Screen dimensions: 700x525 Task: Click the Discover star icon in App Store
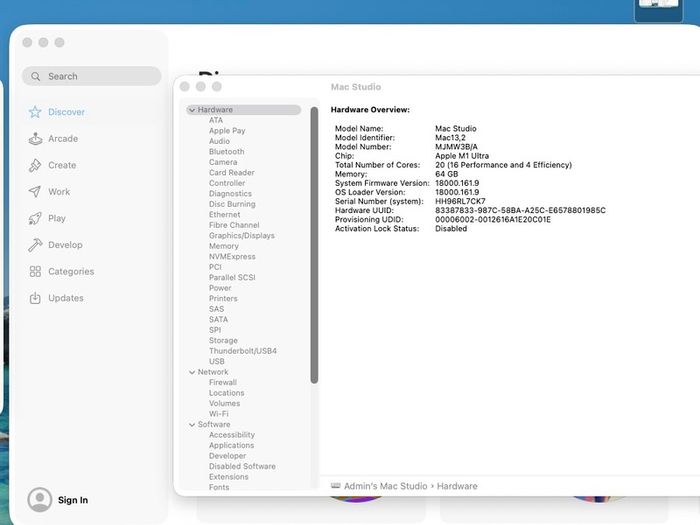click(35, 112)
